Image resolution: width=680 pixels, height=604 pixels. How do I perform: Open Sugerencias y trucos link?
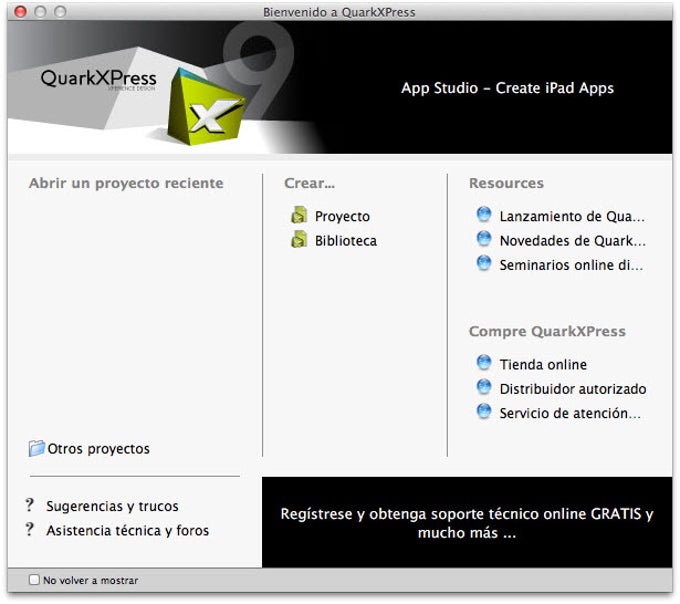pyautogui.click(x=112, y=506)
